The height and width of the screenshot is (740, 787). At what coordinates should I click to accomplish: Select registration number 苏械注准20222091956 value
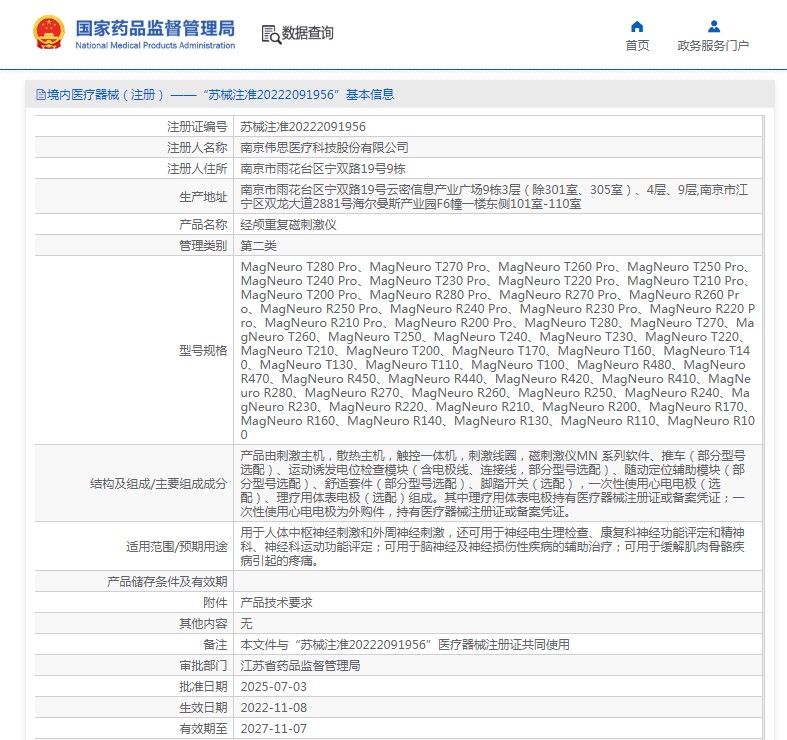[x=303, y=127]
